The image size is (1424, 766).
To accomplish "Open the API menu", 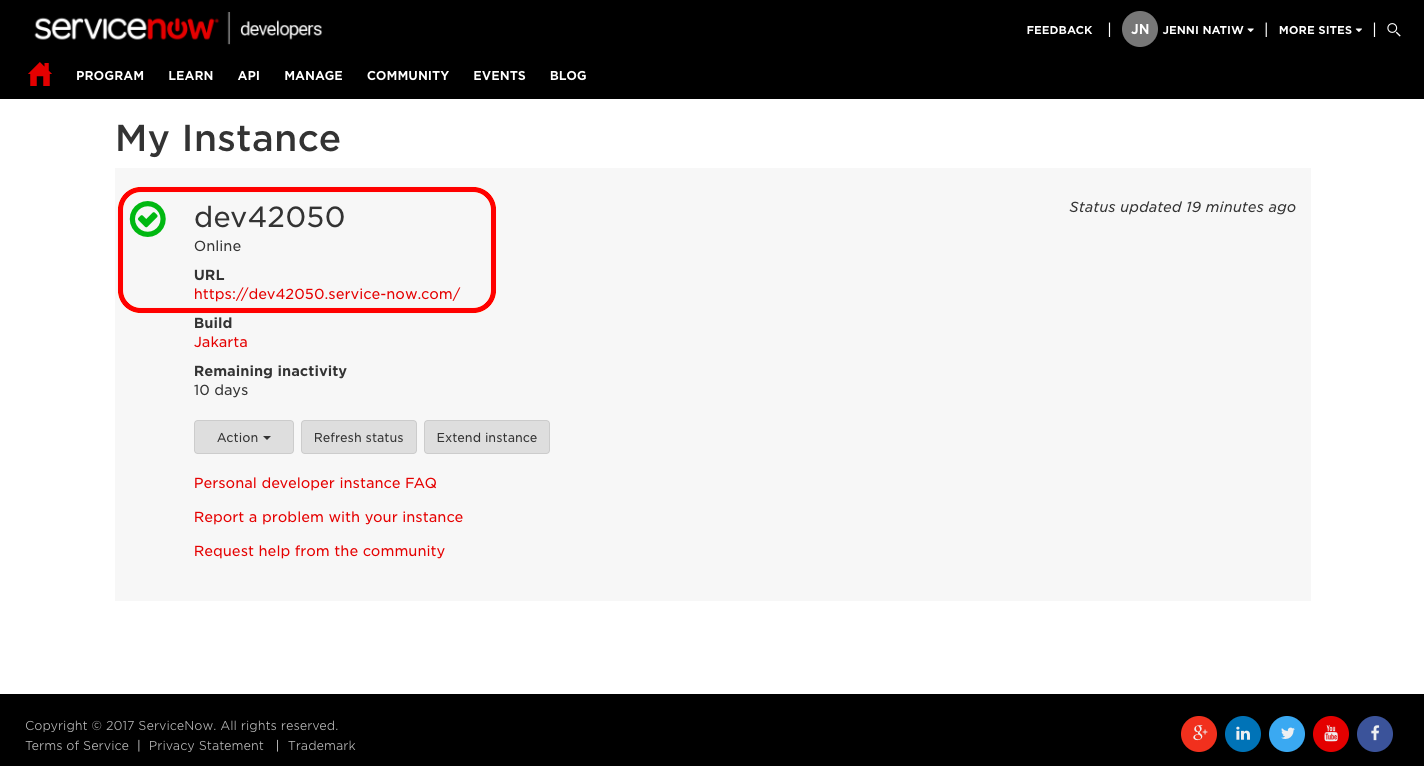I will pos(249,75).
